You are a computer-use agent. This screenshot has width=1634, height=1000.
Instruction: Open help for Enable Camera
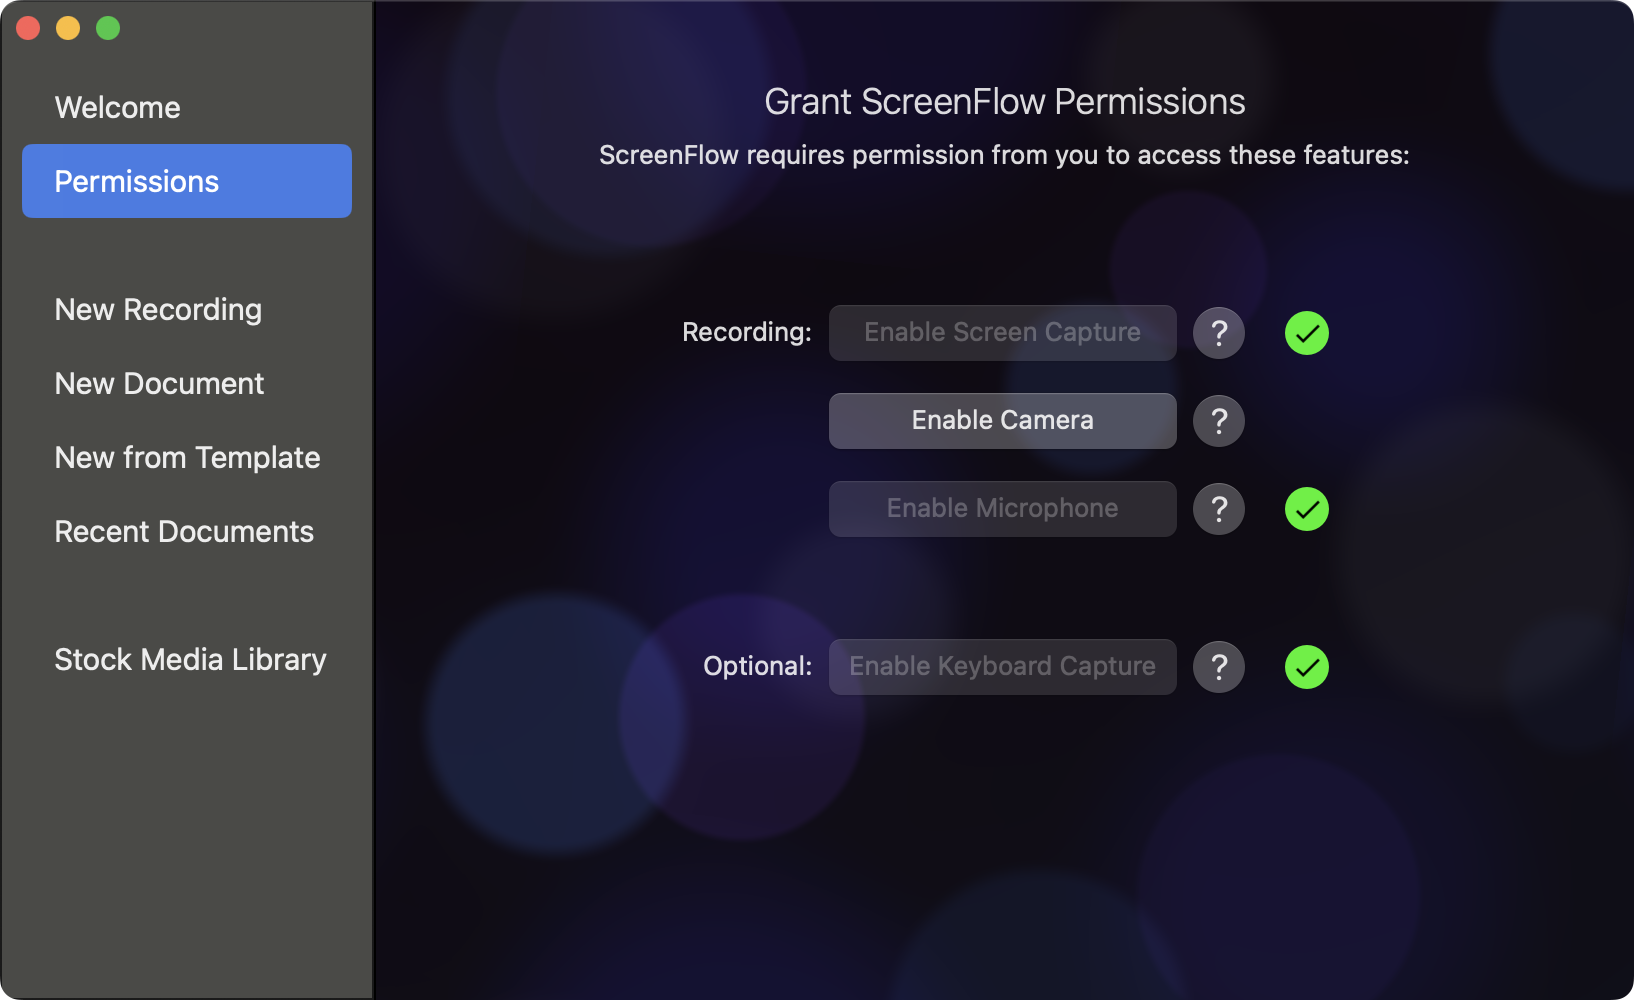[x=1219, y=421]
